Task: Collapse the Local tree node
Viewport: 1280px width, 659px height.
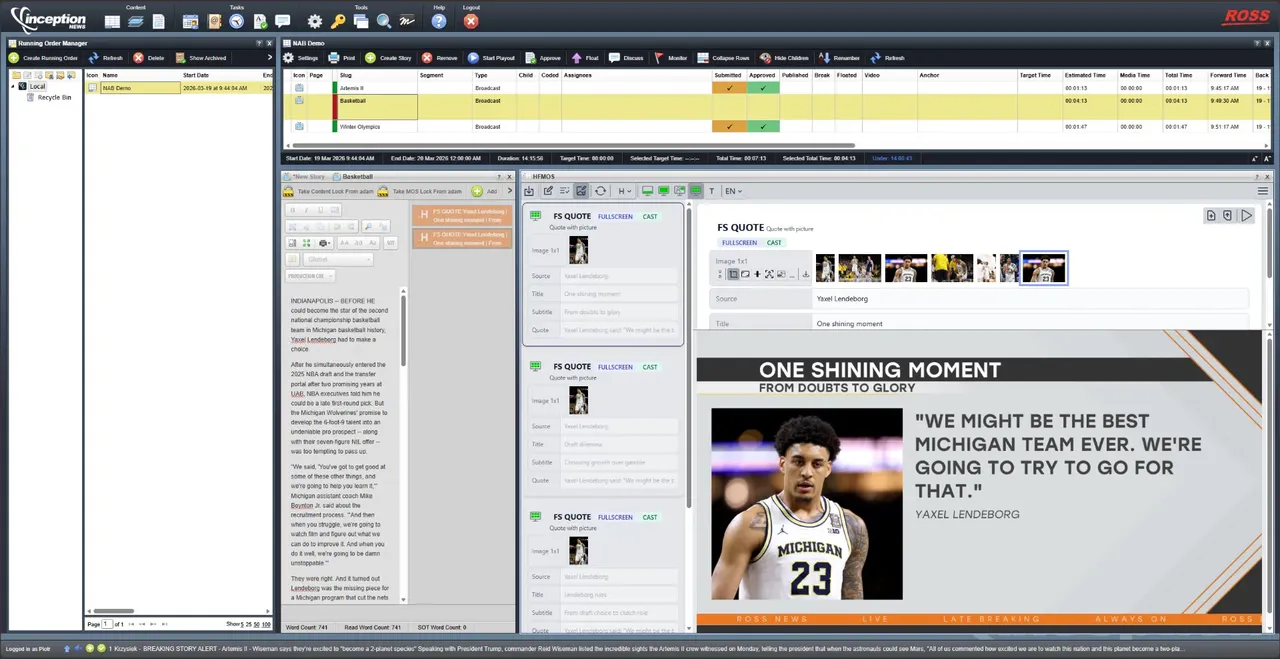Action: point(14,87)
